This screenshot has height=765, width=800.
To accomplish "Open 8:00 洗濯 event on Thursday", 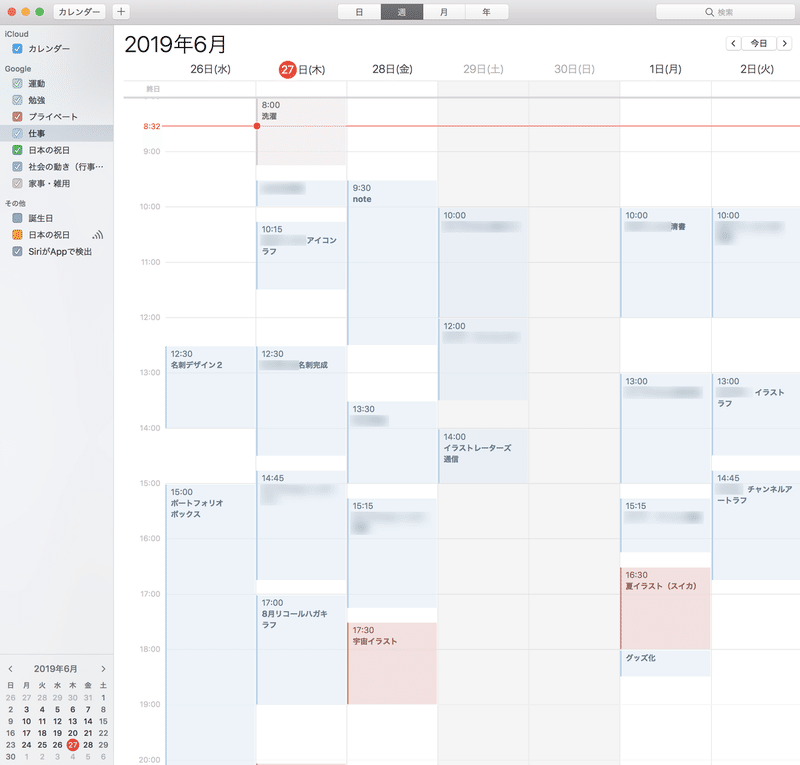I will (301, 132).
